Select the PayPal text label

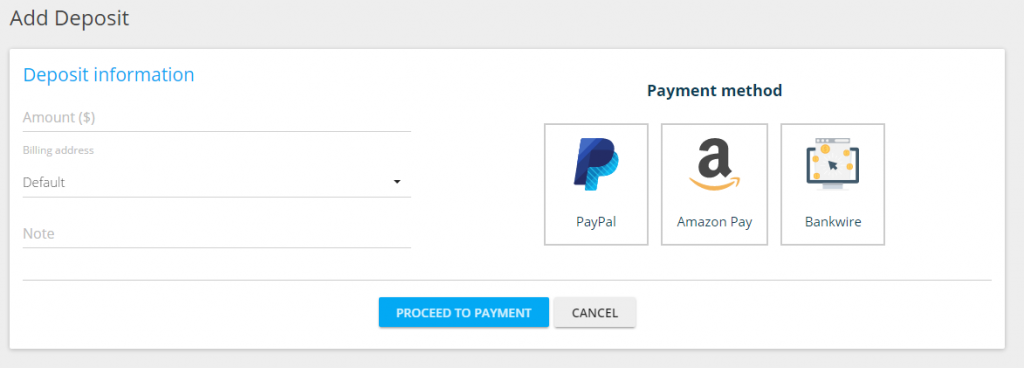pos(596,222)
